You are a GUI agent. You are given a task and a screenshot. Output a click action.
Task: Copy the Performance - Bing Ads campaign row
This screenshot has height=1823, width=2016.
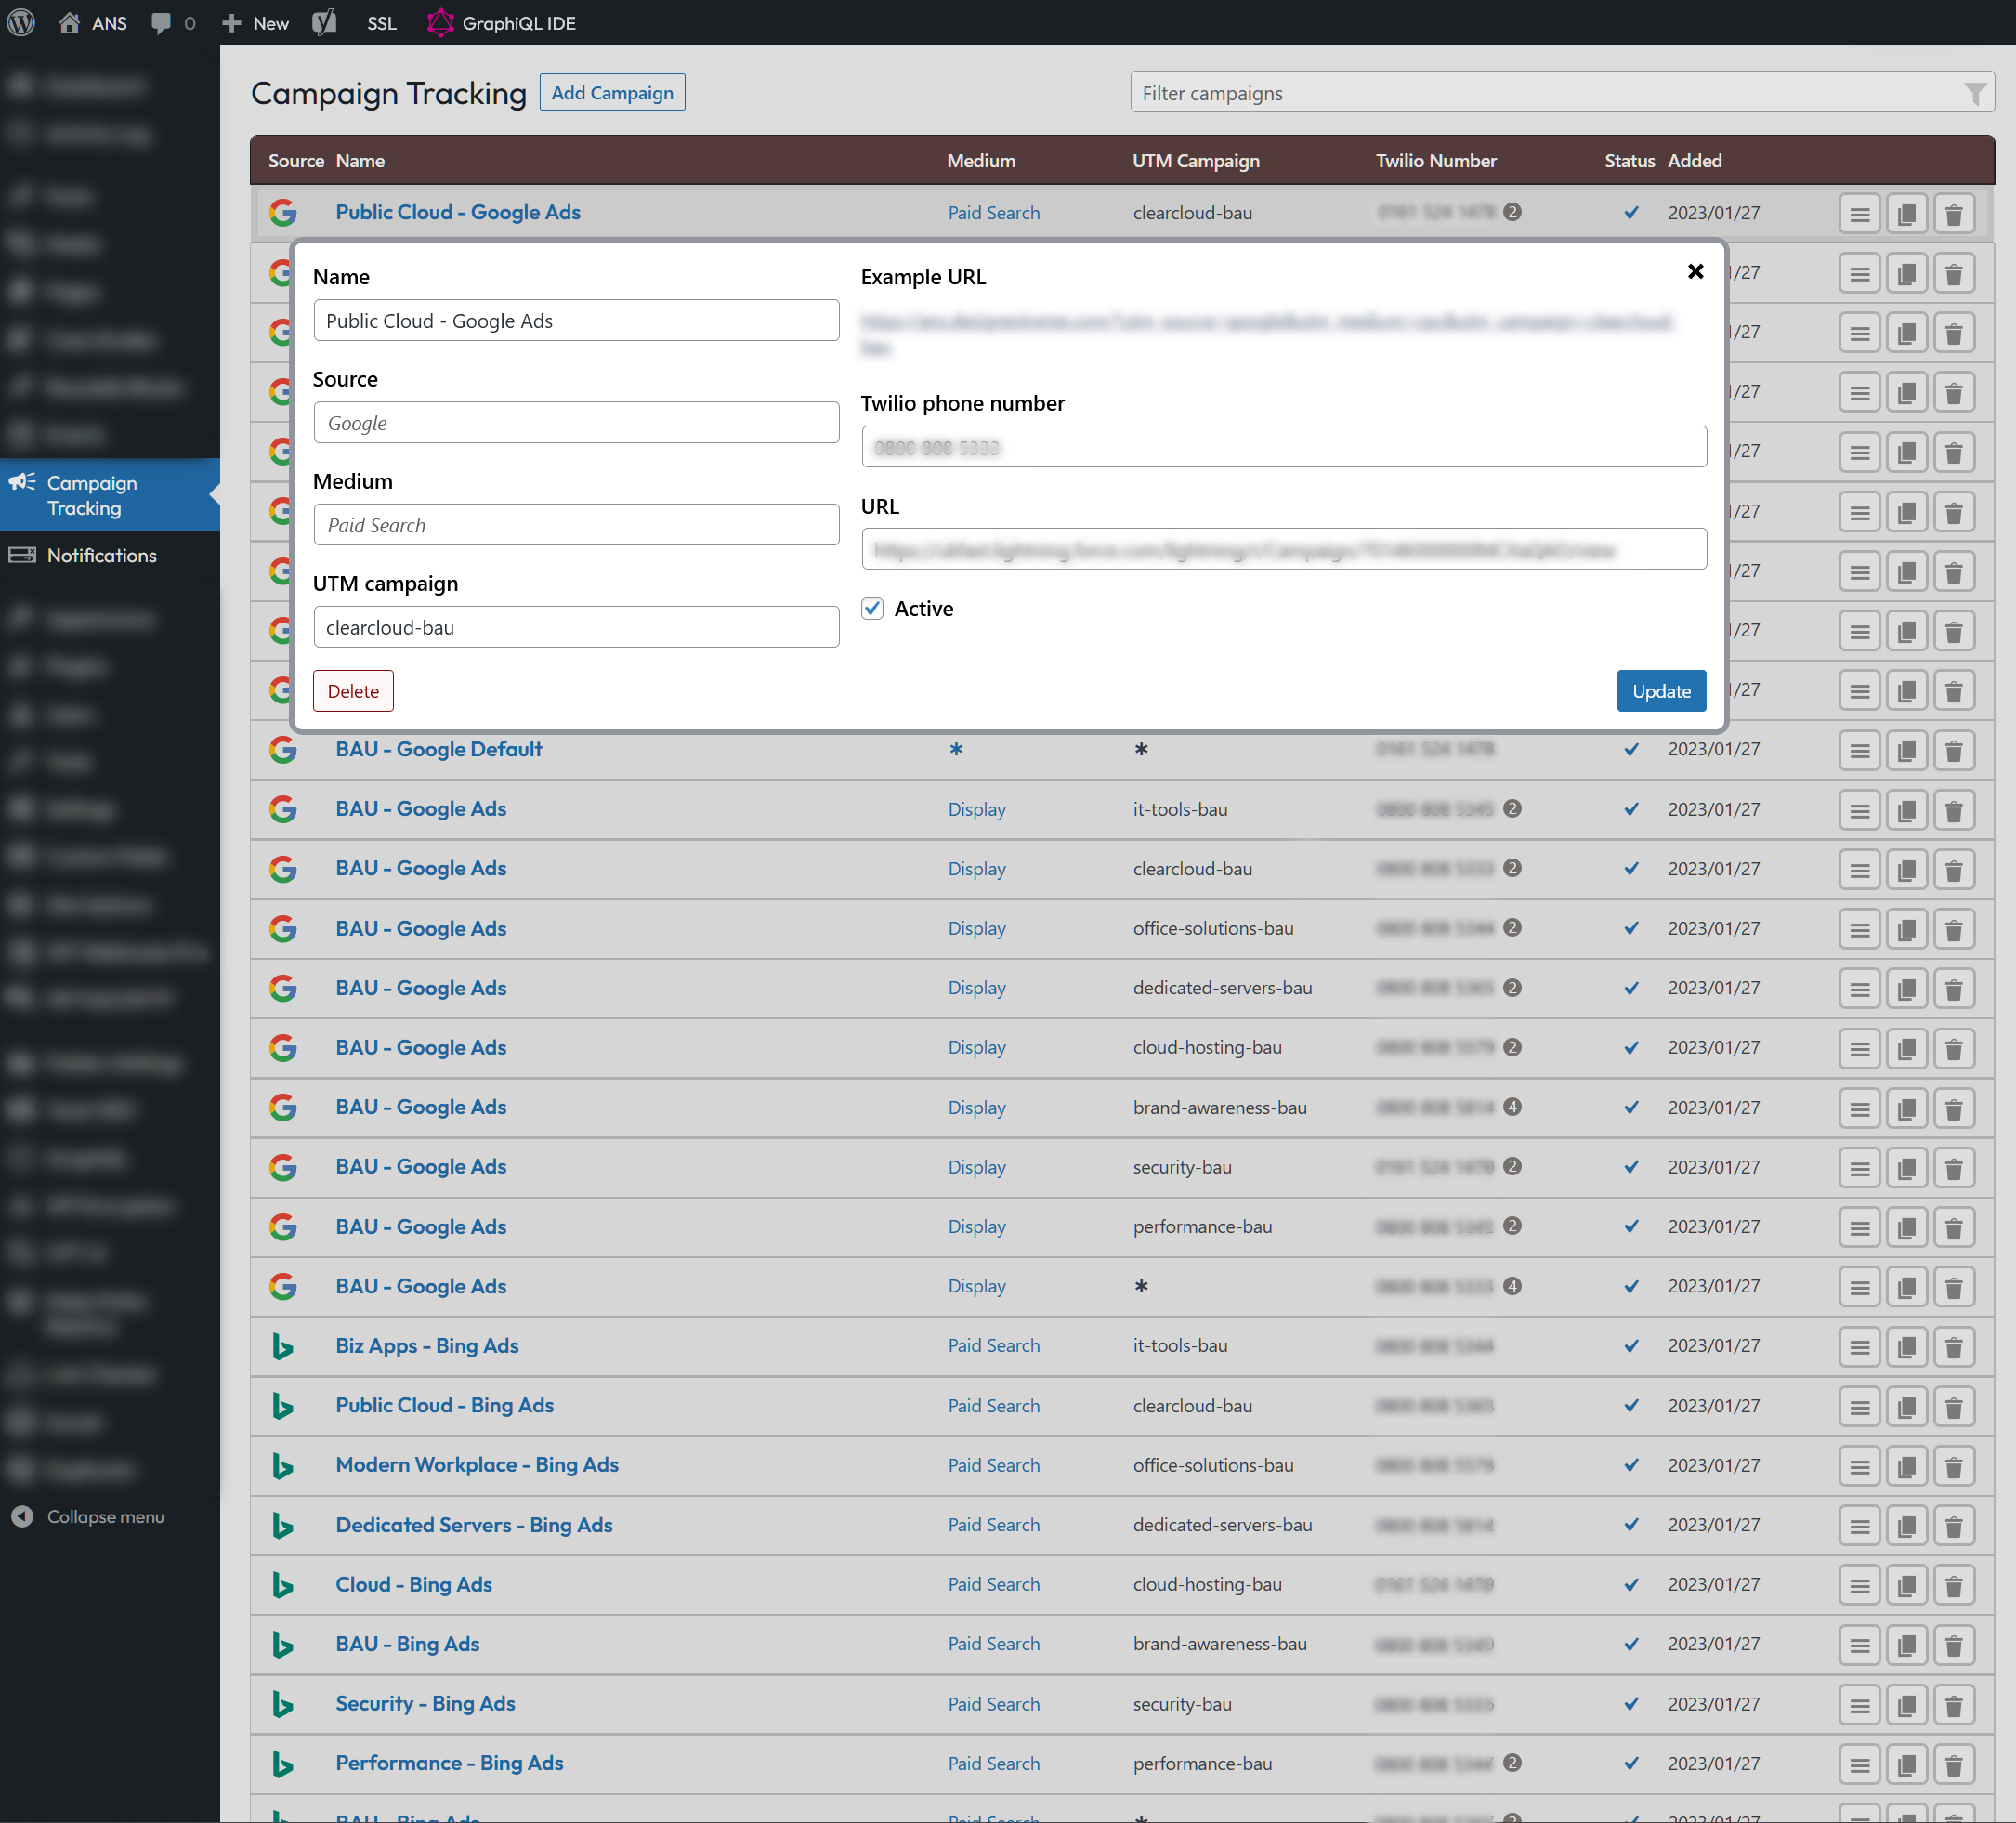[x=1906, y=1765]
